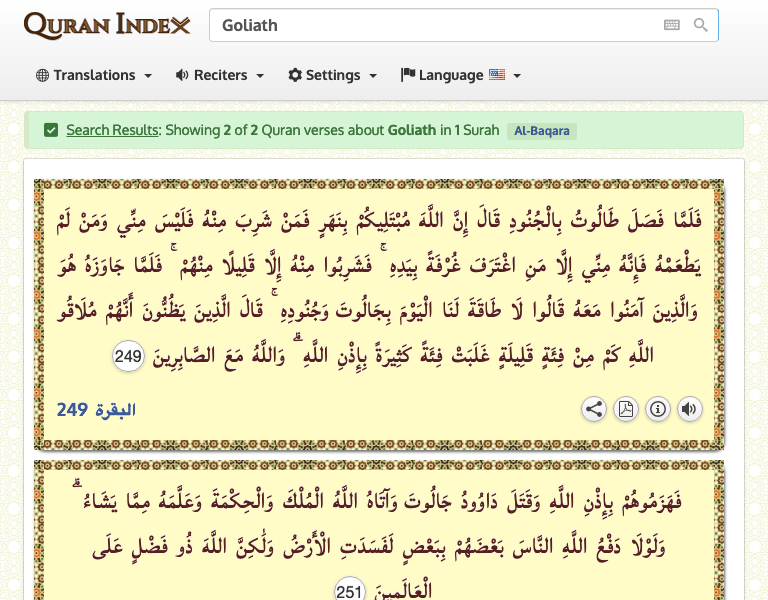Click the Search Results link
The height and width of the screenshot is (600, 768).
coord(112,130)
